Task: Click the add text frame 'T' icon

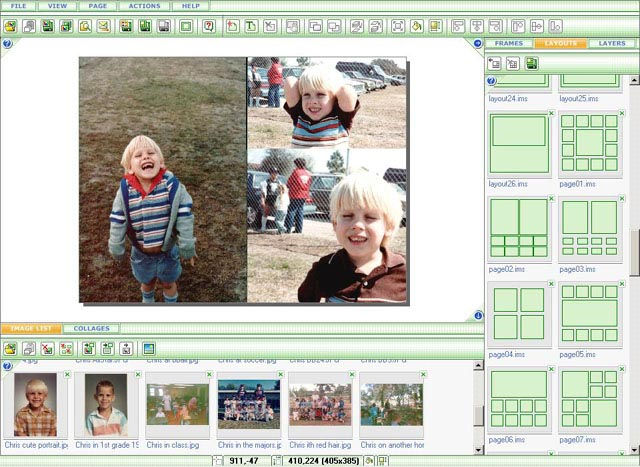Action: [x=251, y=27]
